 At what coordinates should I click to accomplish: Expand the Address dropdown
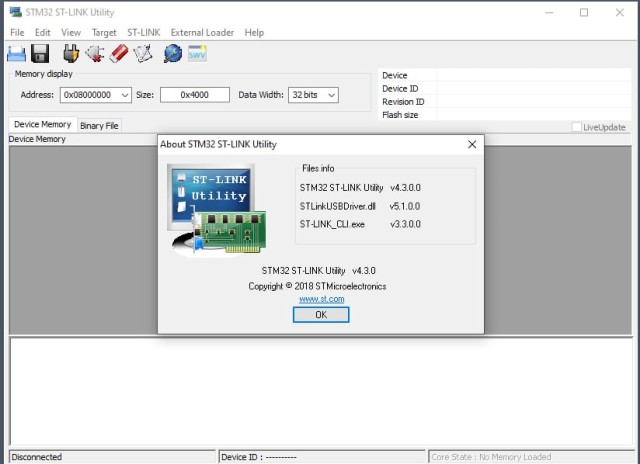click(x=125, y=95)
